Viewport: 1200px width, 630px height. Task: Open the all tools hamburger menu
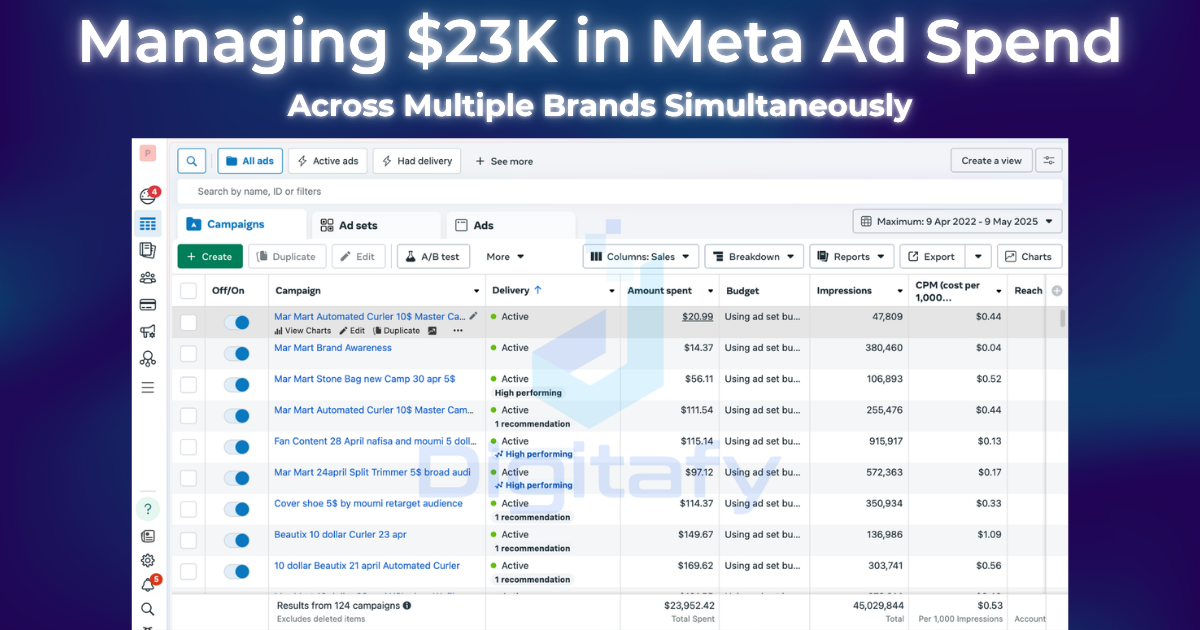[148, 387]
